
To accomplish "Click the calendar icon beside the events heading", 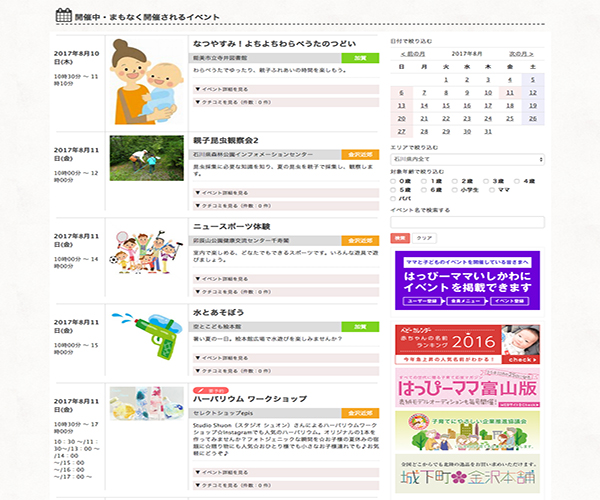I will (63, 16).
